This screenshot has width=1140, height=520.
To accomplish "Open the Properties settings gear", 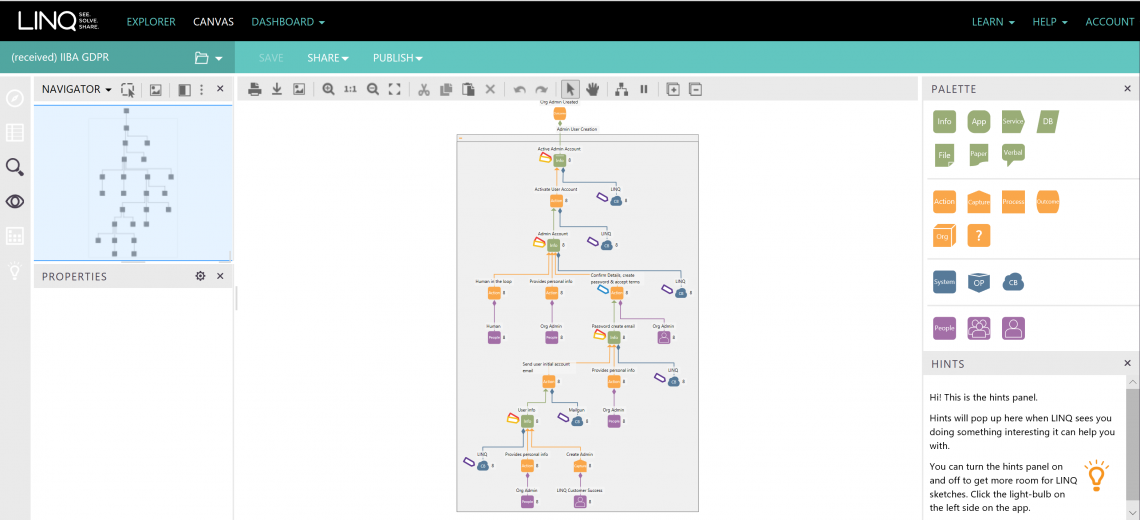I will [201, 276].
